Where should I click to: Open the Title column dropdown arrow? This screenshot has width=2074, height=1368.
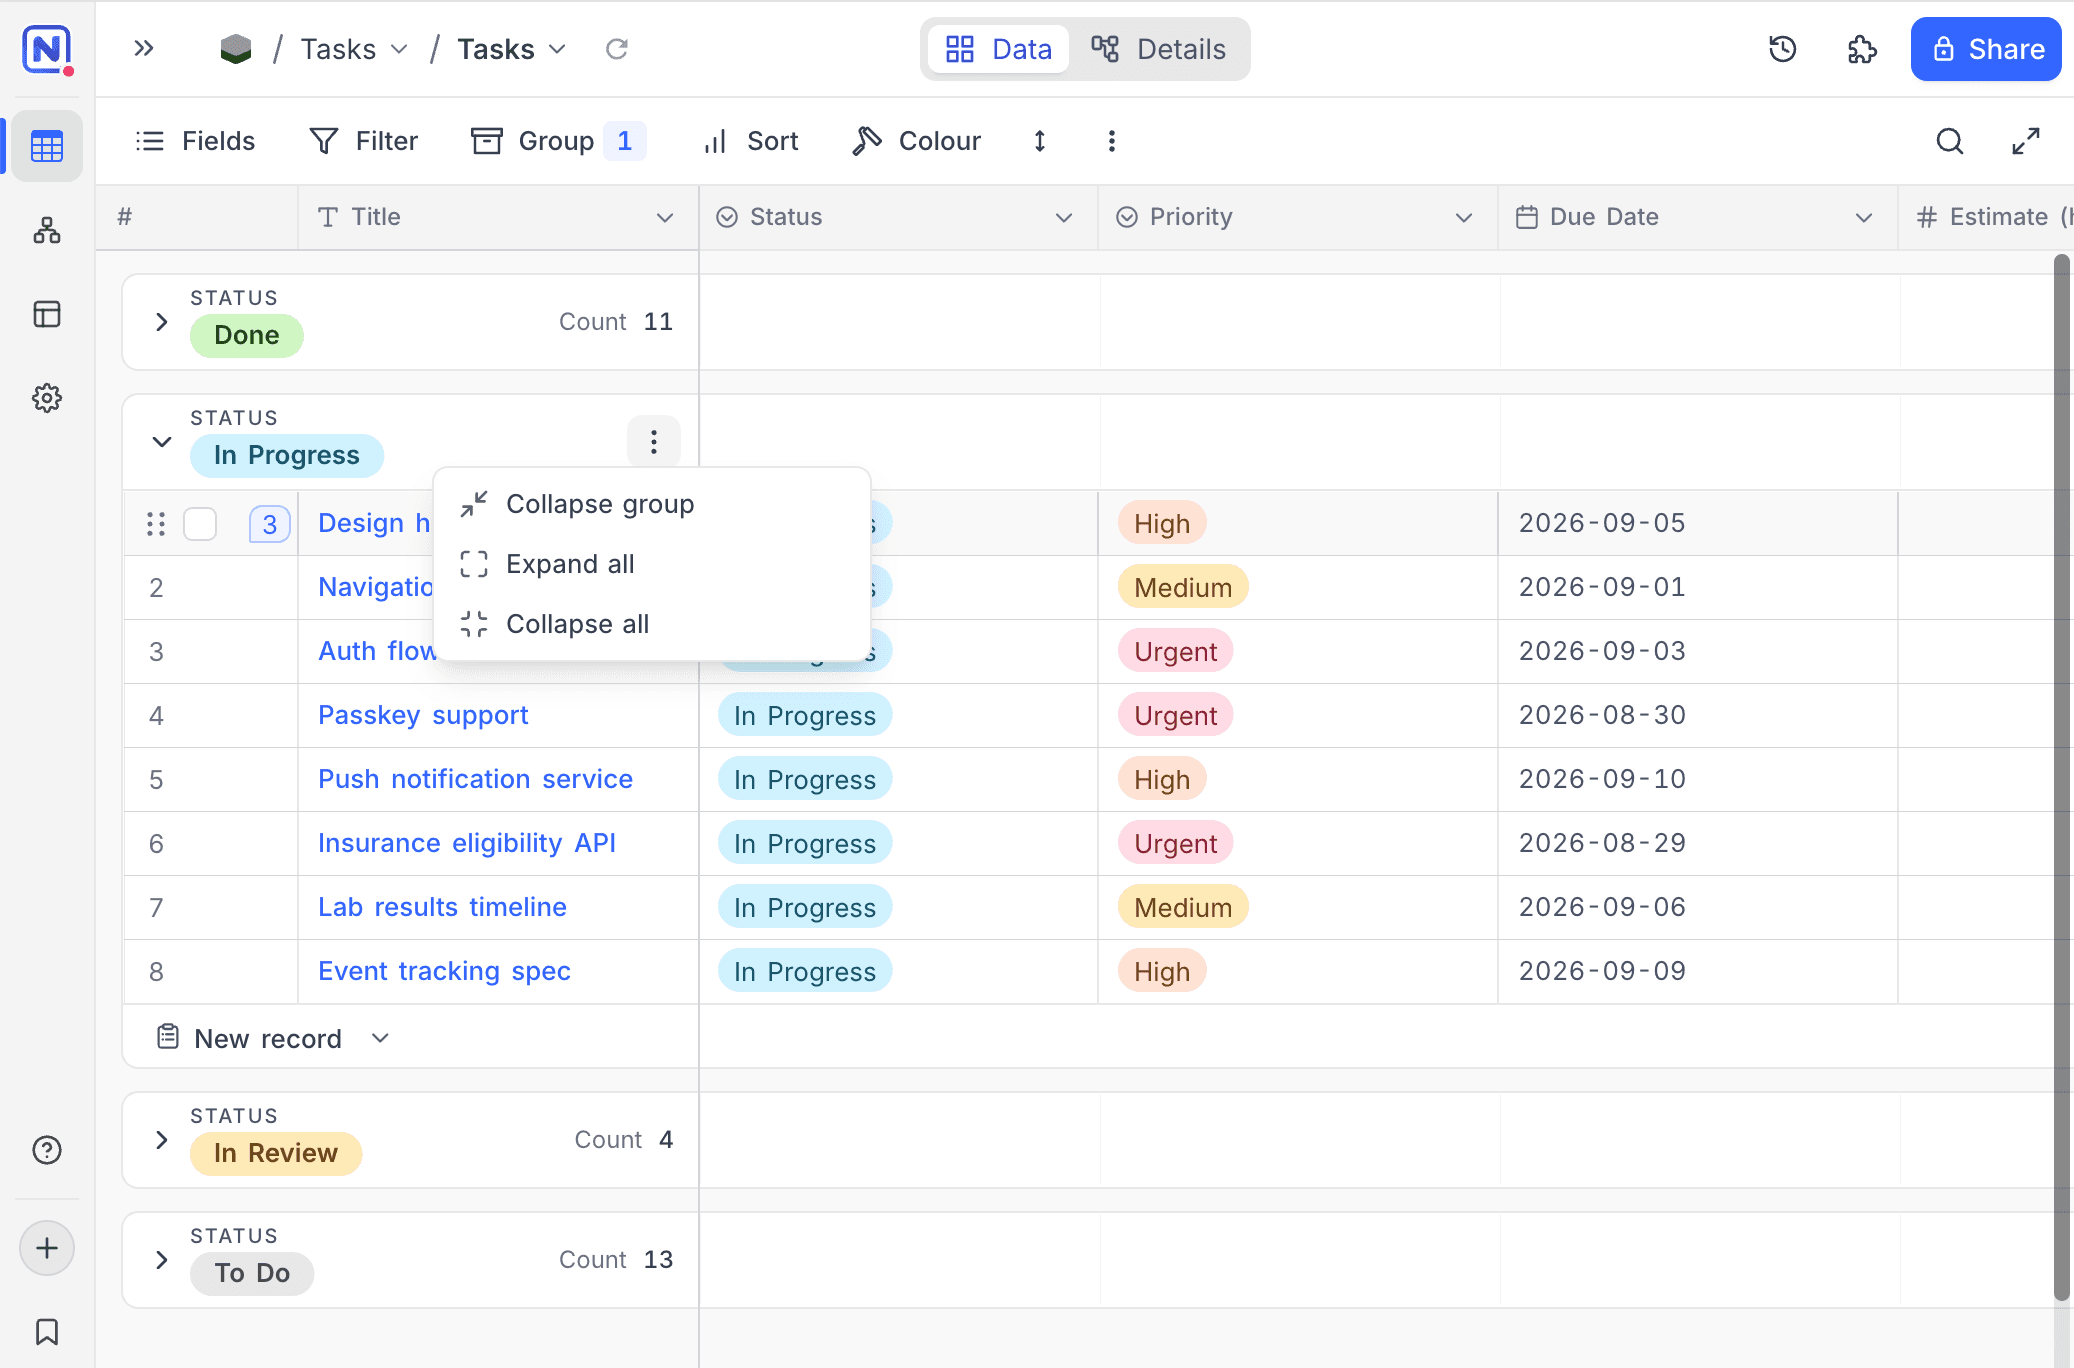click(665, 217)
